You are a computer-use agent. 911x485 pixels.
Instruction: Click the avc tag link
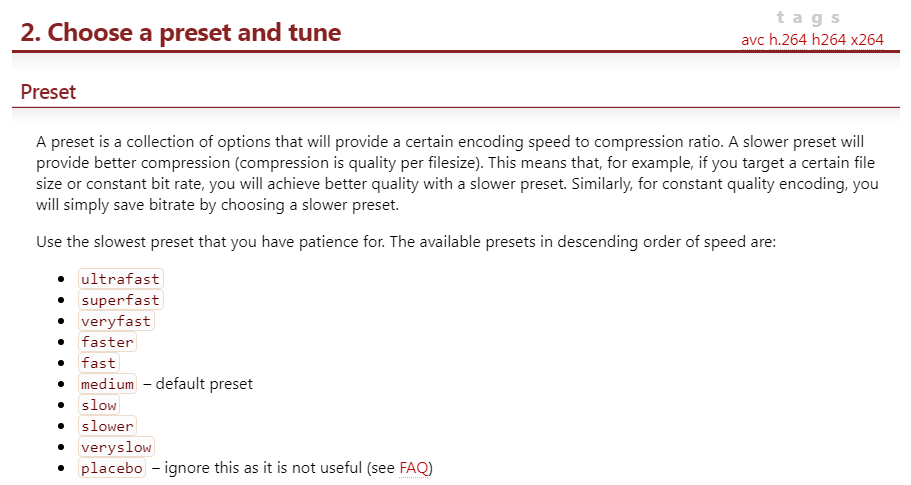click(753, 40)
